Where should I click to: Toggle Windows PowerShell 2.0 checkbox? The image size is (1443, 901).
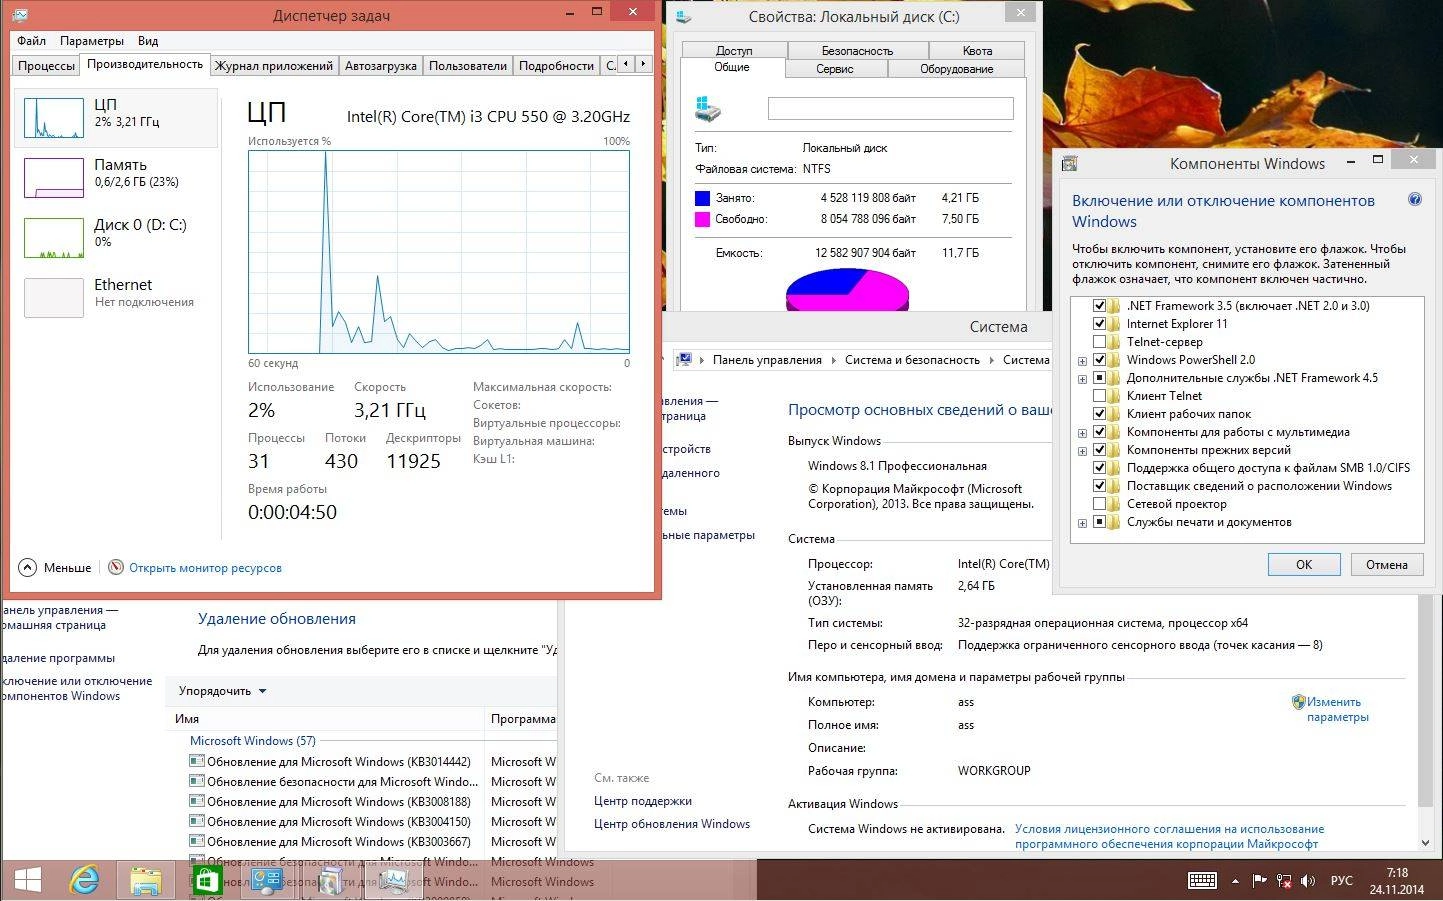coord(1099,359)
